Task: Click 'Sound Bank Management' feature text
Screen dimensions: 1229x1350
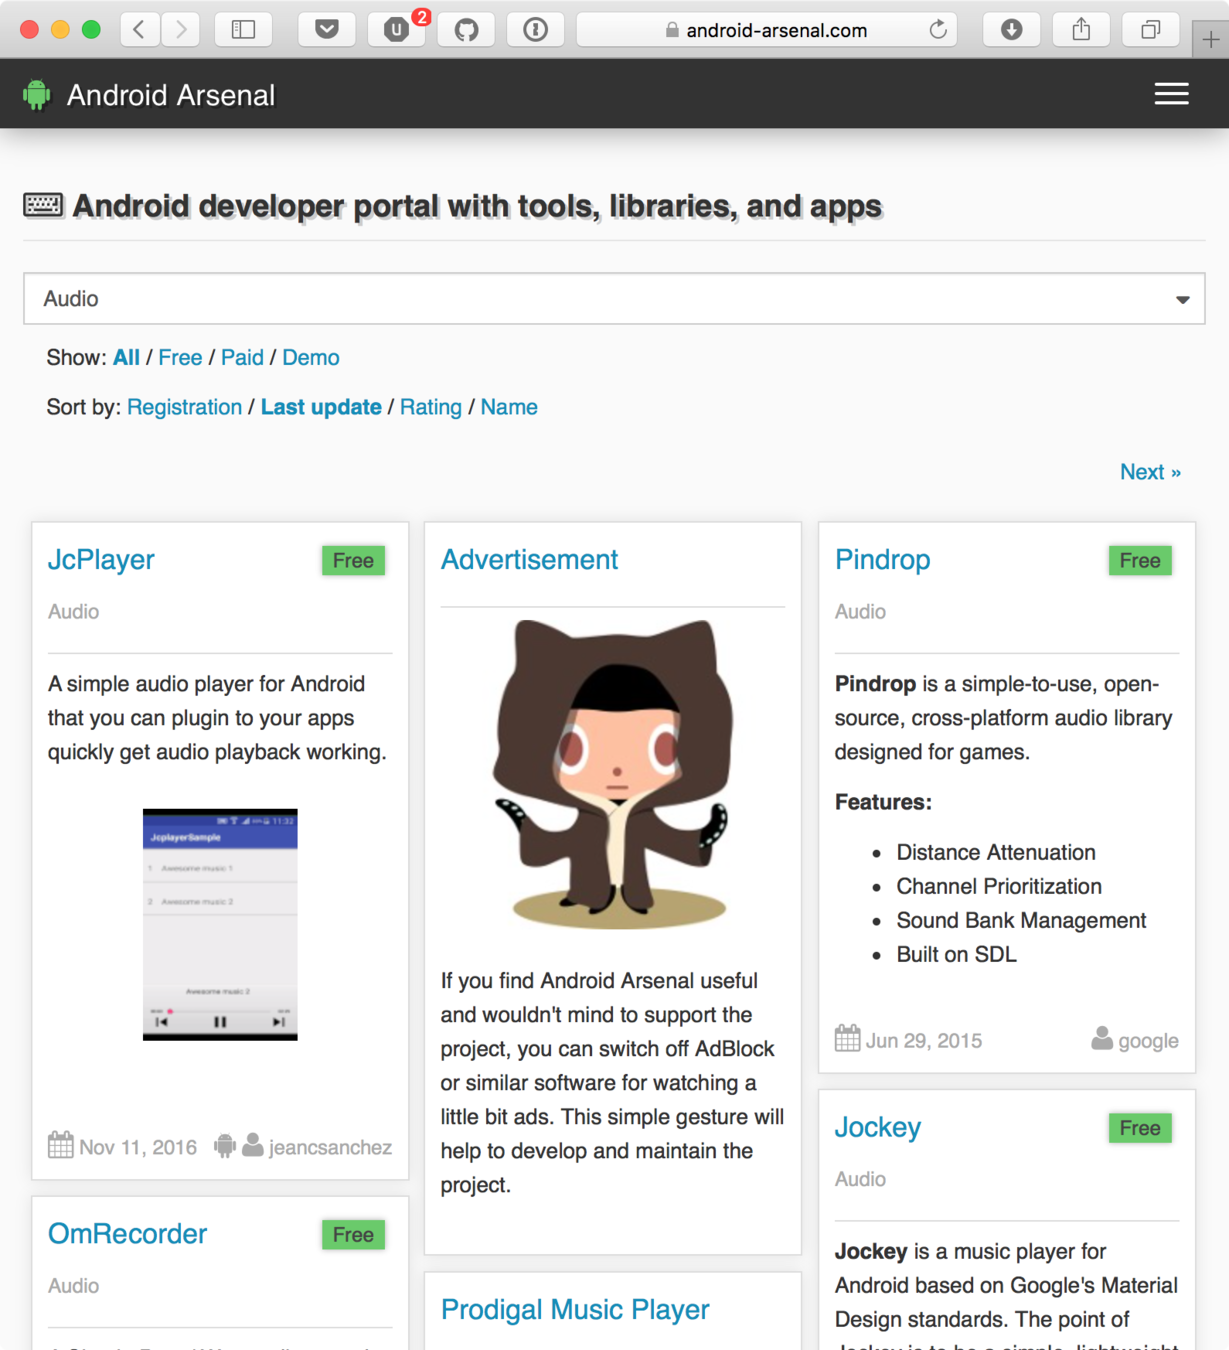Action: click(x=1021, y=921)
